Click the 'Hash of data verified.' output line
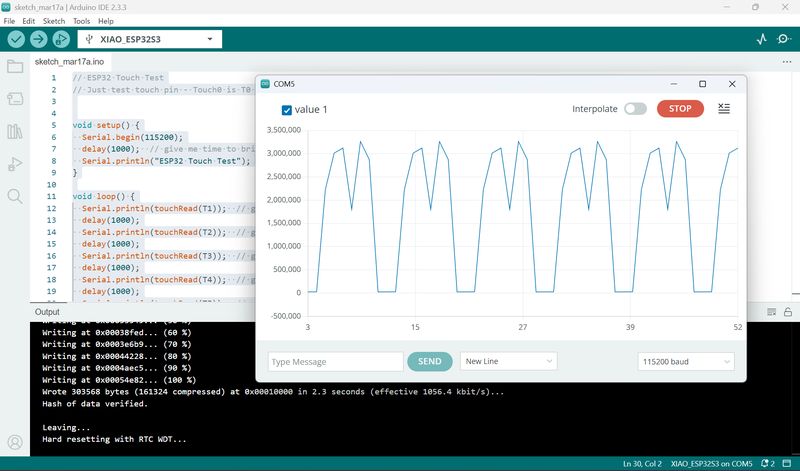 point(95,404)
